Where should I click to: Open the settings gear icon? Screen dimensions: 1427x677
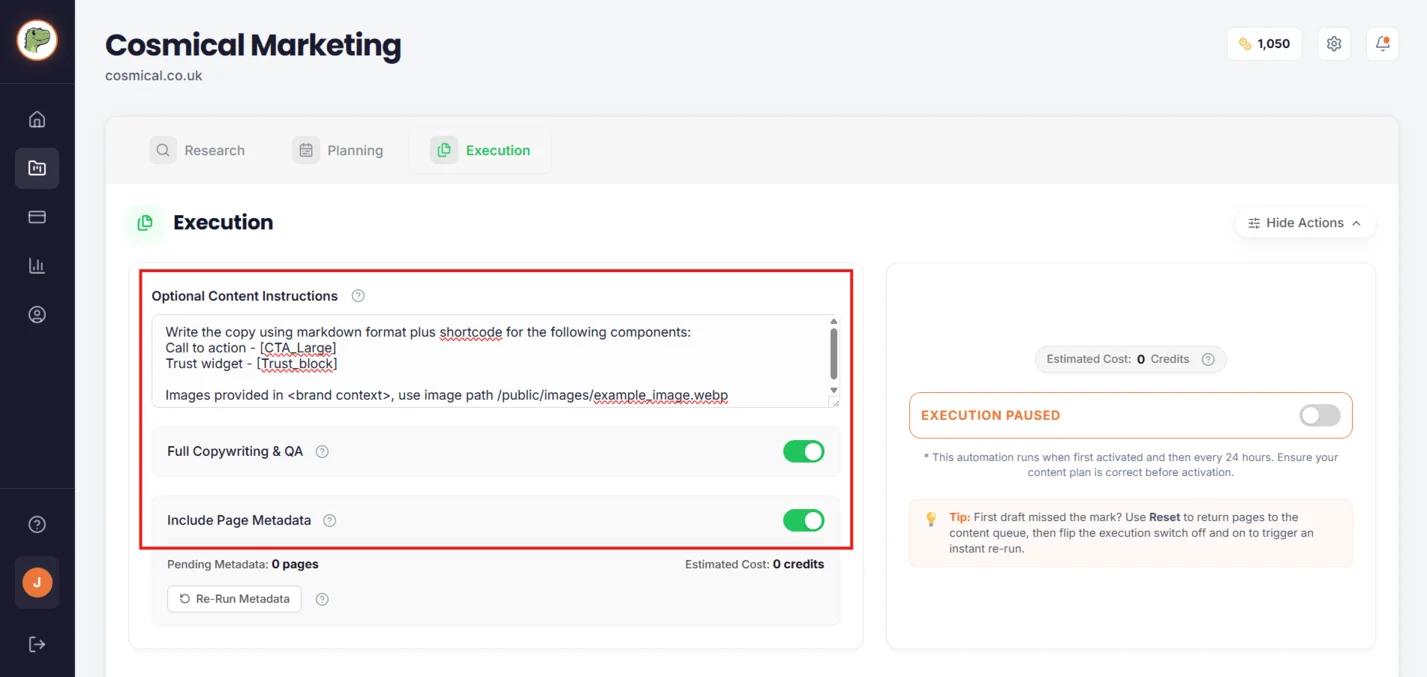coord(1334,44)
